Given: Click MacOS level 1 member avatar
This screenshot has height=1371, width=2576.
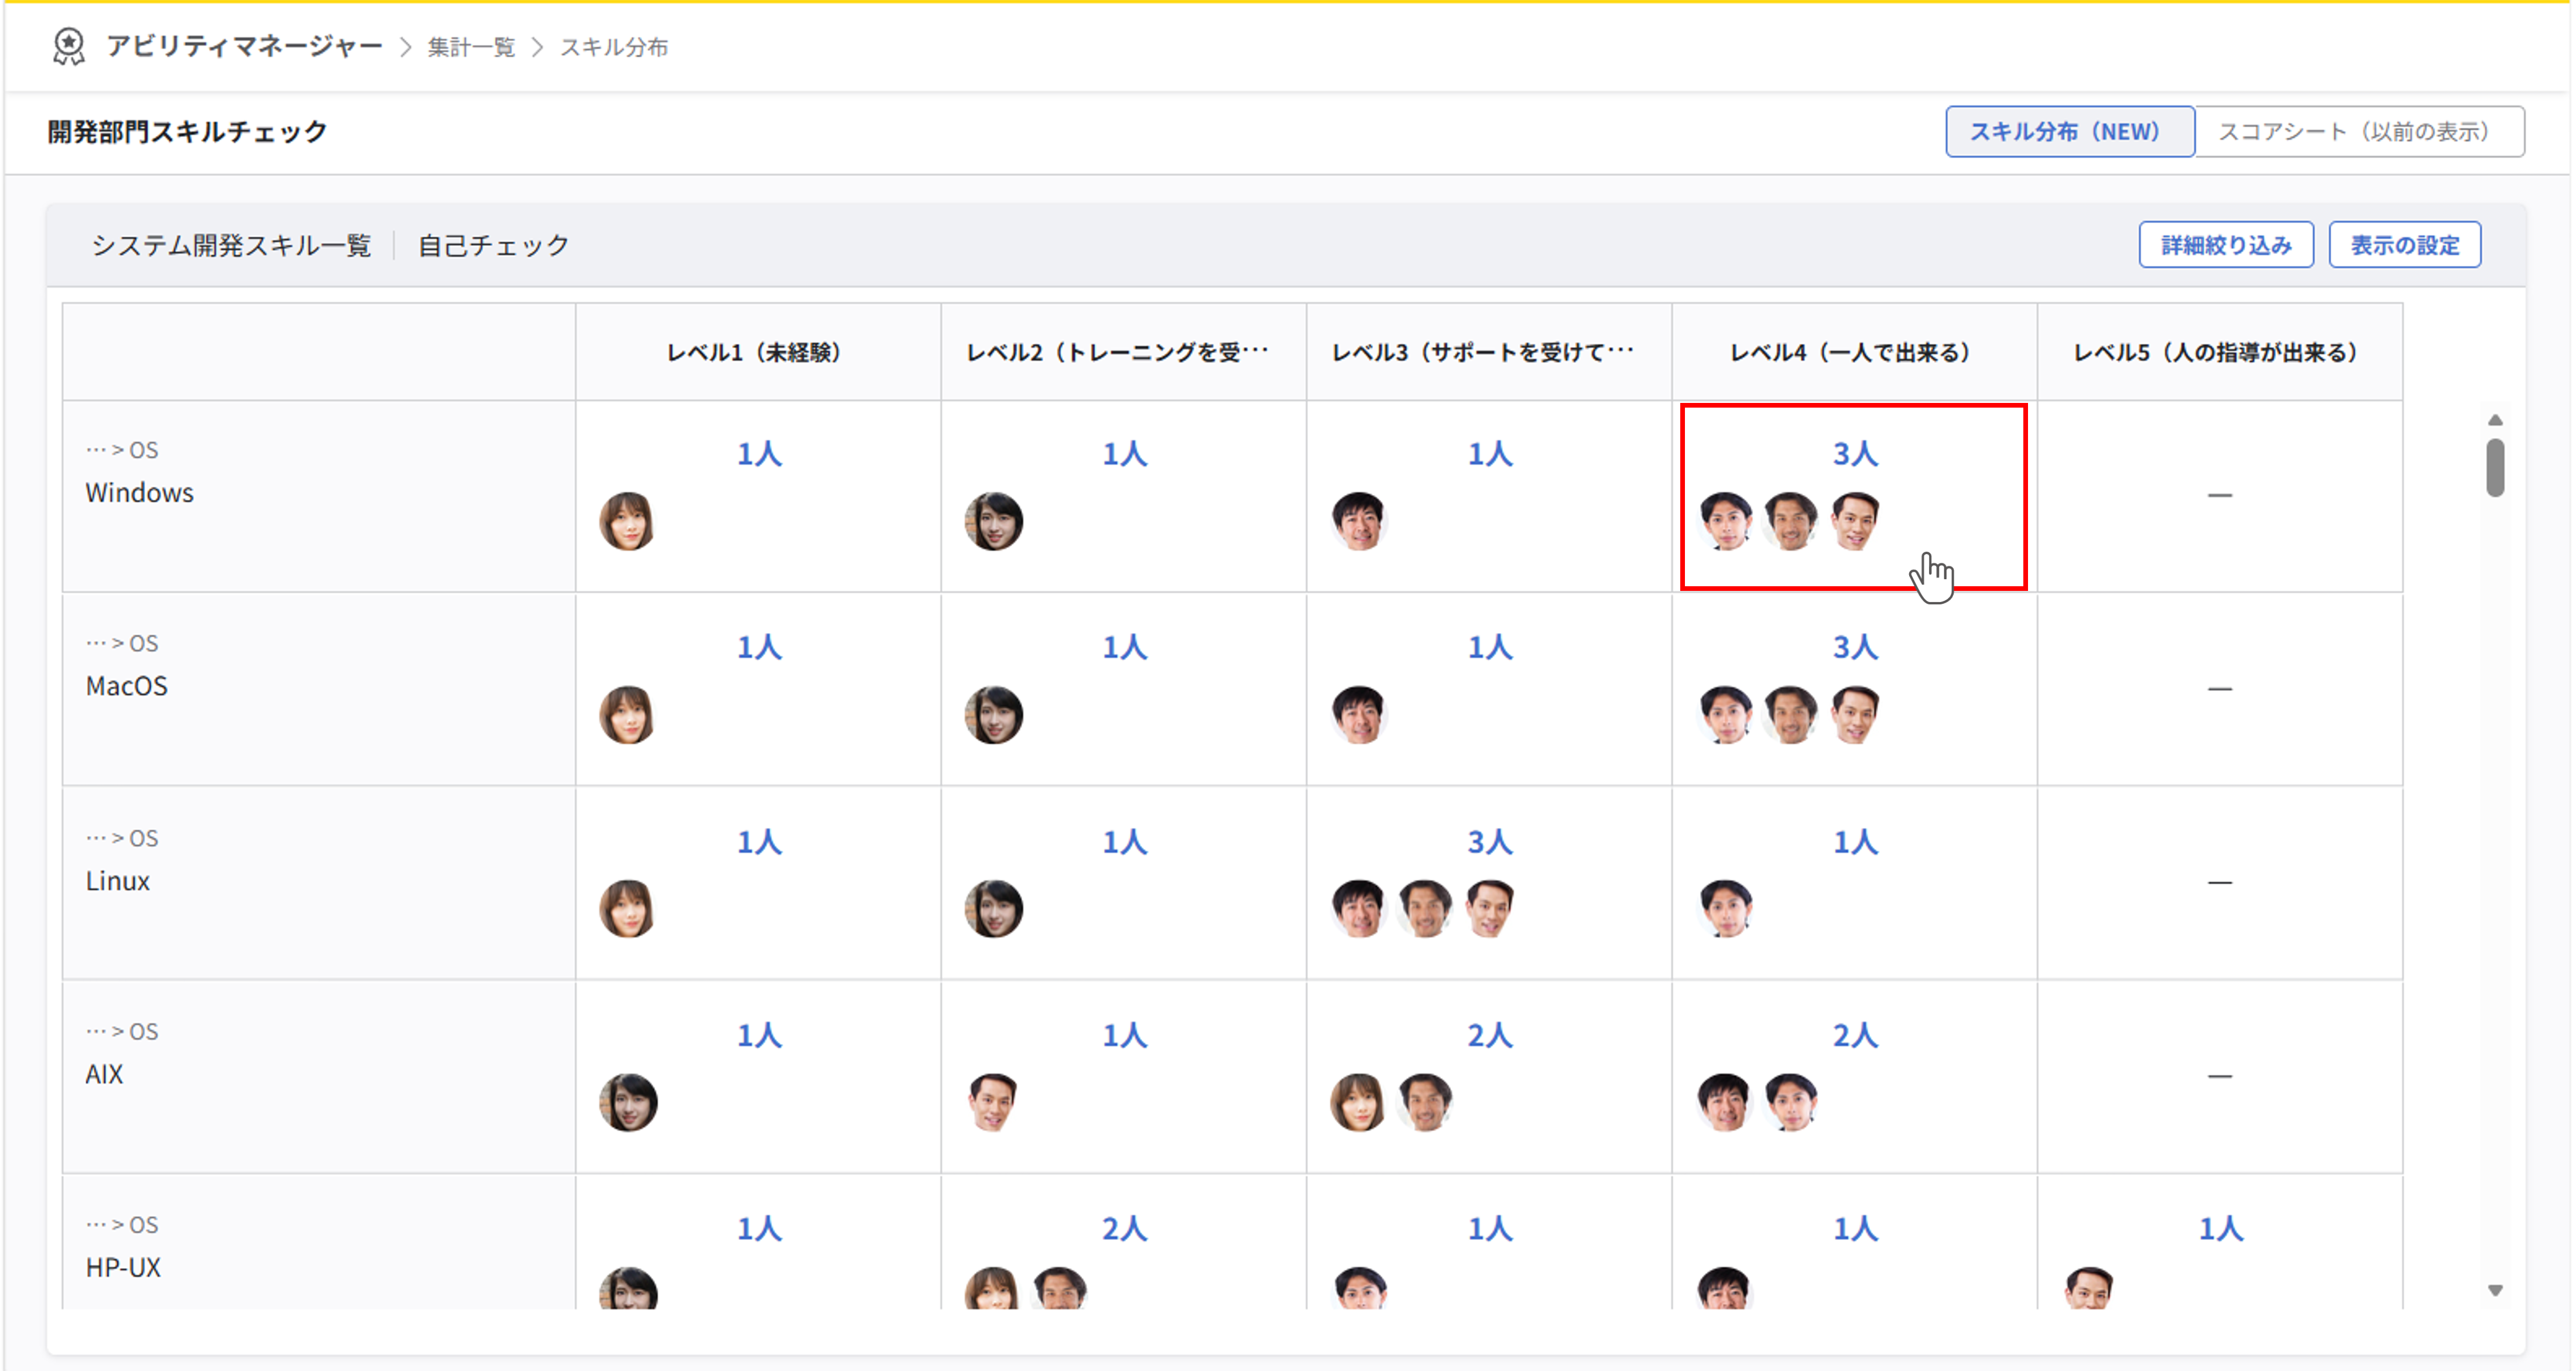Looking at the screenshot, I should (627, 715).
